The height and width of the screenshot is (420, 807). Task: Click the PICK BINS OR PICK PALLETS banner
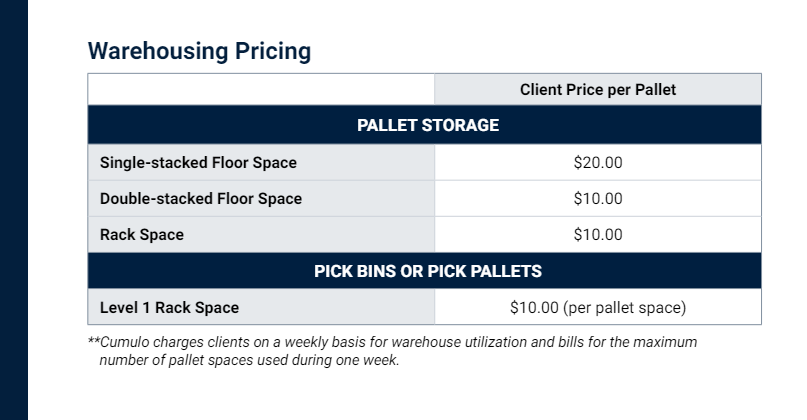click(x=425, y=271)
